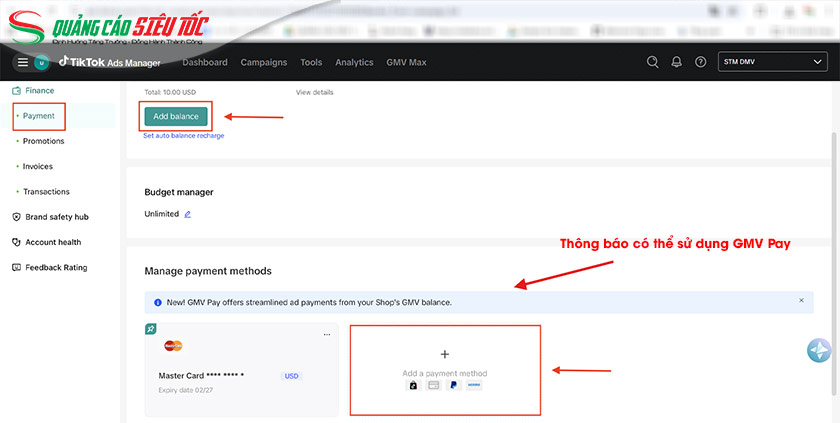Edit the Unlimited budget pencil icon
Image resolution: width=840 pixels, height=423 pixels.
(187, 214)
